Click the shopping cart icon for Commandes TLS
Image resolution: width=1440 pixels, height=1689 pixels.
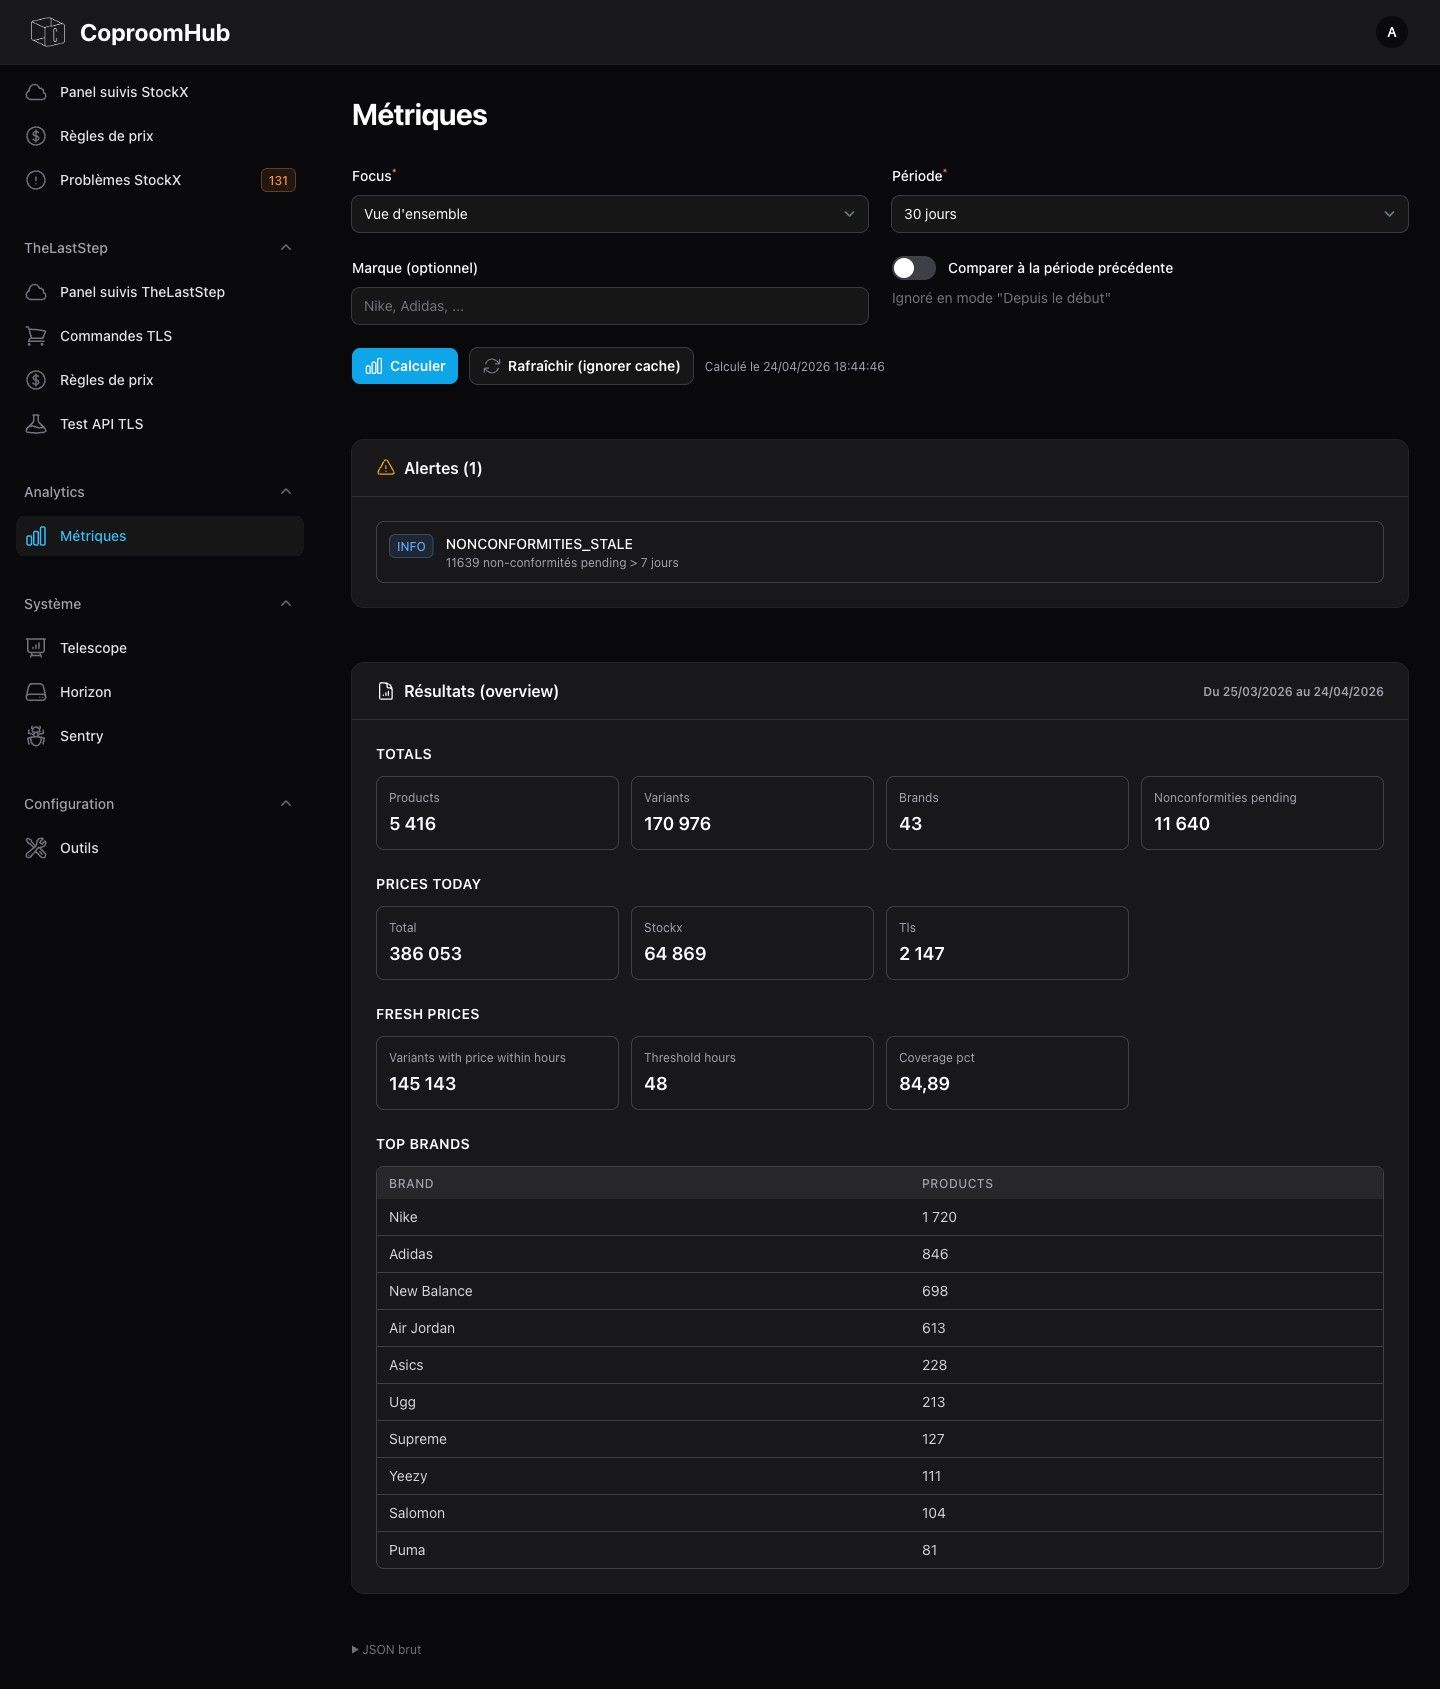36,336
